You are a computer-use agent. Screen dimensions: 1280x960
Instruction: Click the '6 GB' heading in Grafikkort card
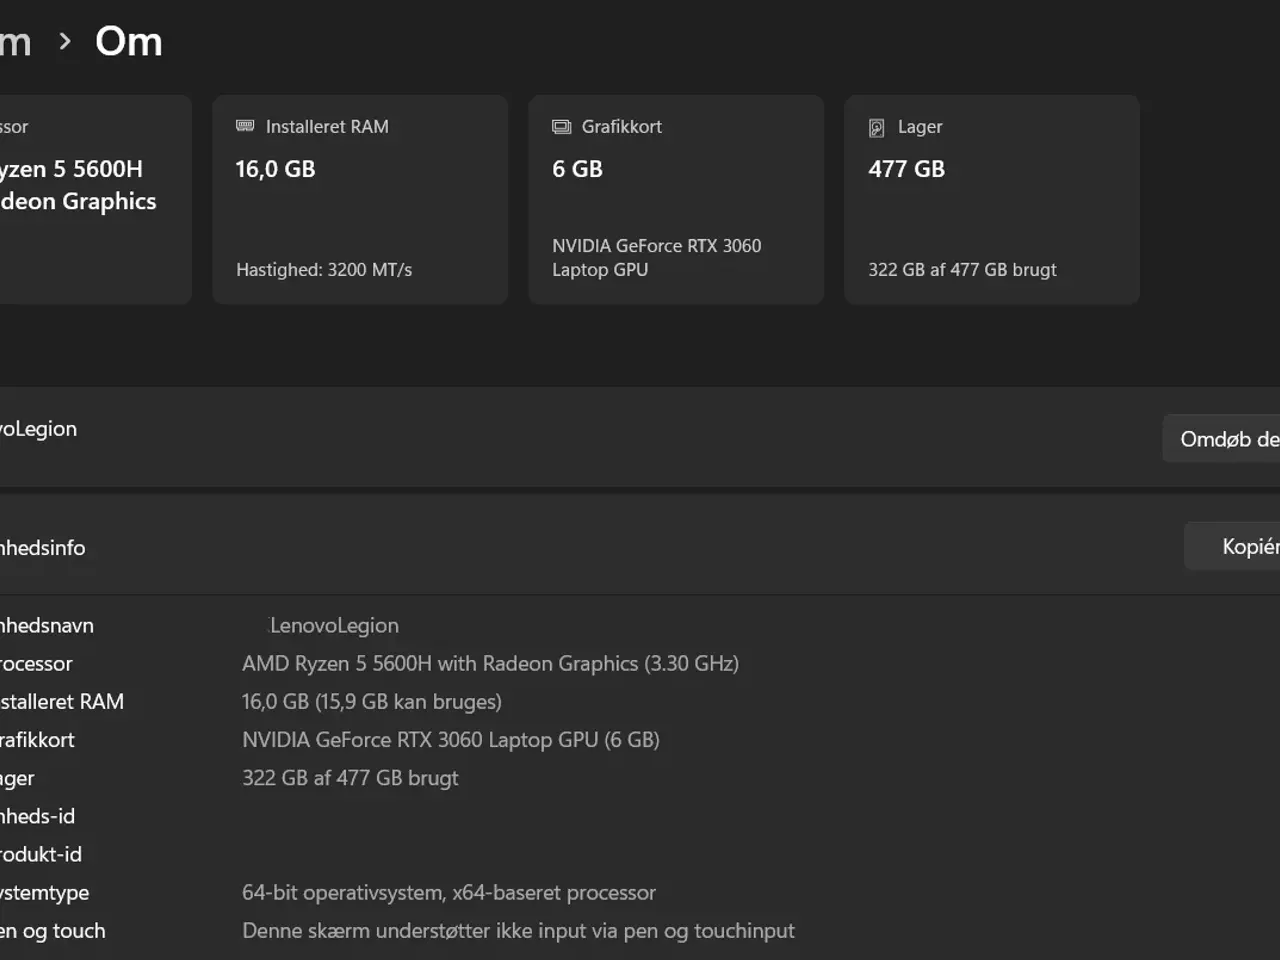coord(578,169)
